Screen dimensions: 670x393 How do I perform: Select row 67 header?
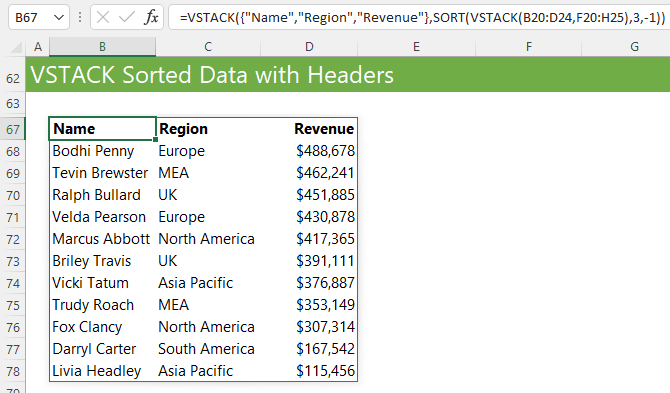pyautogui.click(x=13, y=129)
